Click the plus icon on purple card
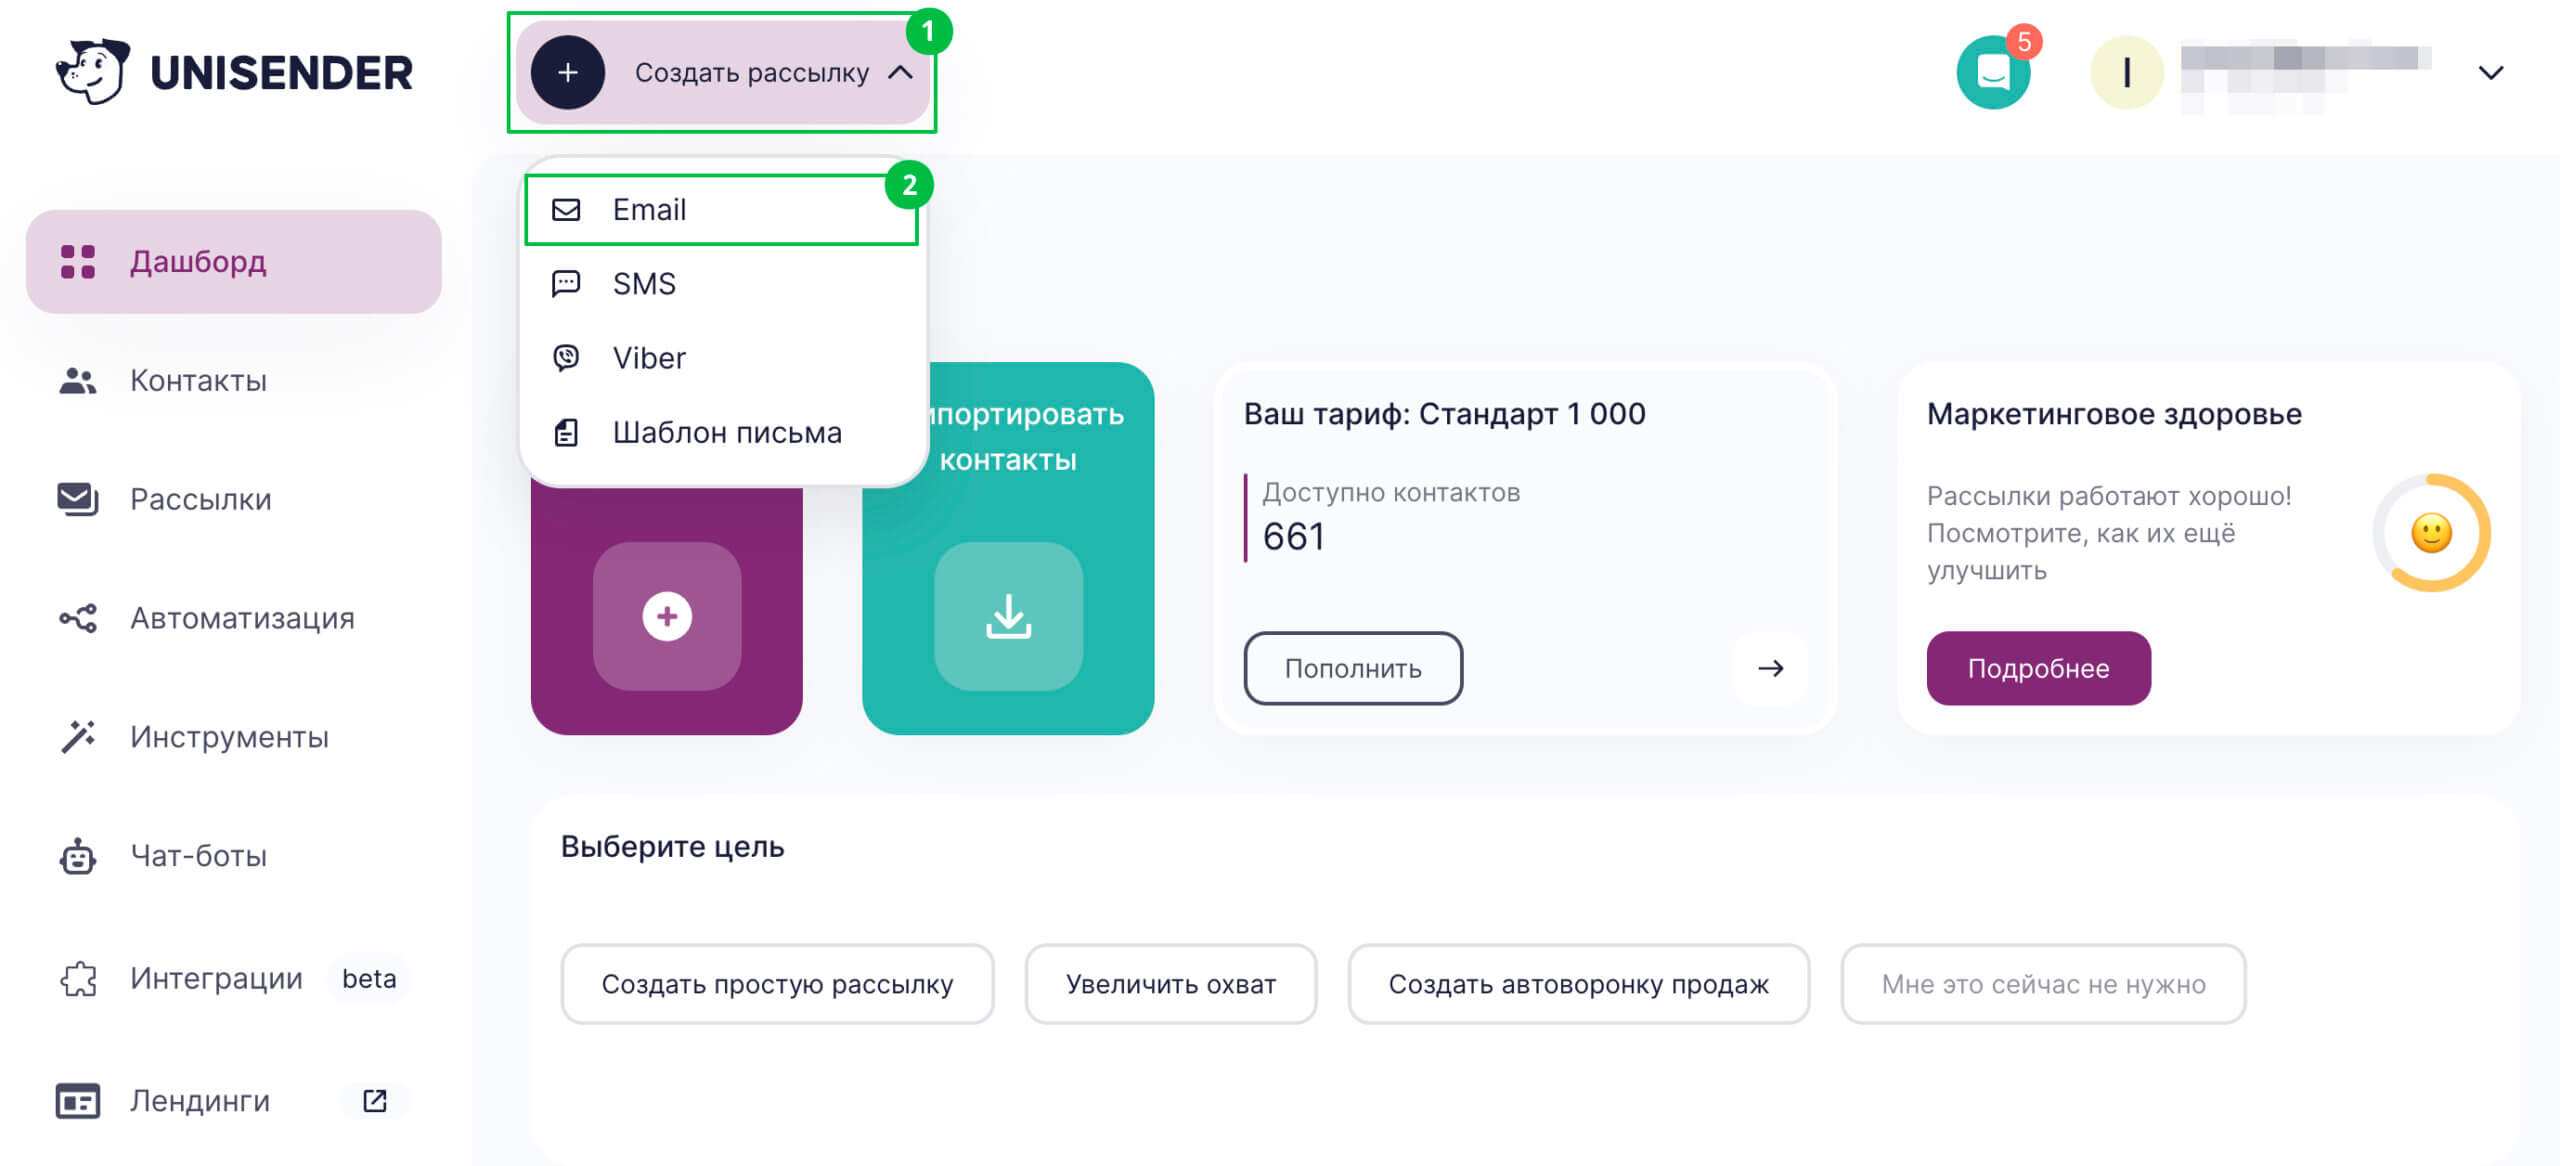 666,616
